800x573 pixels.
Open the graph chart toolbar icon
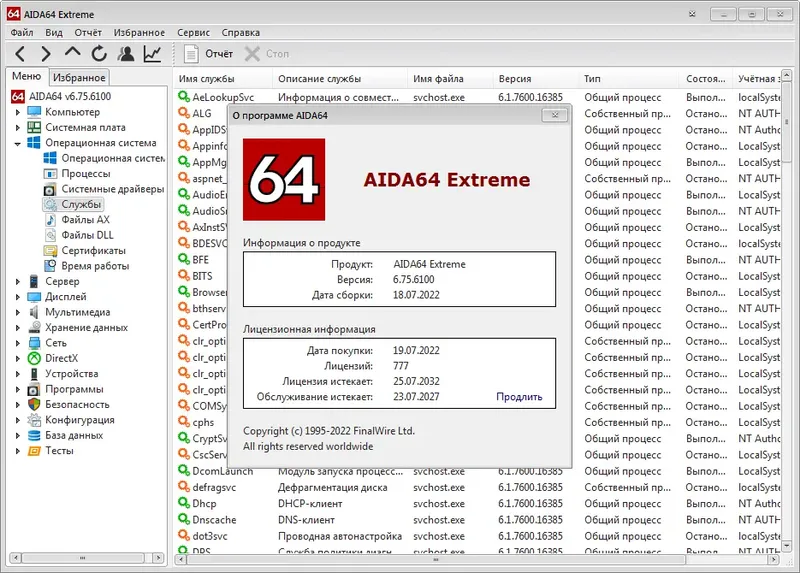(152, 54)
